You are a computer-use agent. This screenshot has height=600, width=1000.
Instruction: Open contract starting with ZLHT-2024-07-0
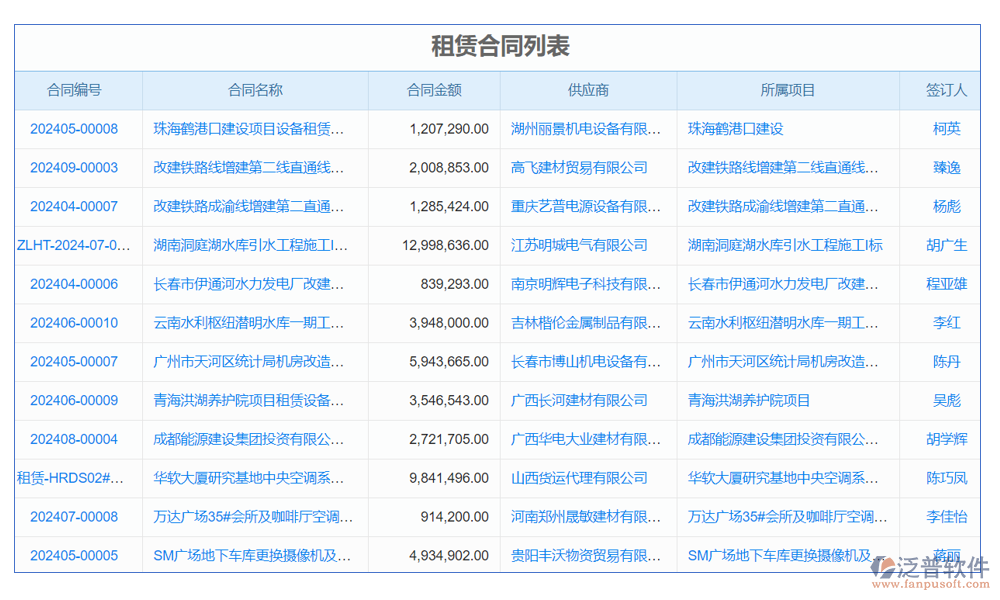(x=73, y=245)
